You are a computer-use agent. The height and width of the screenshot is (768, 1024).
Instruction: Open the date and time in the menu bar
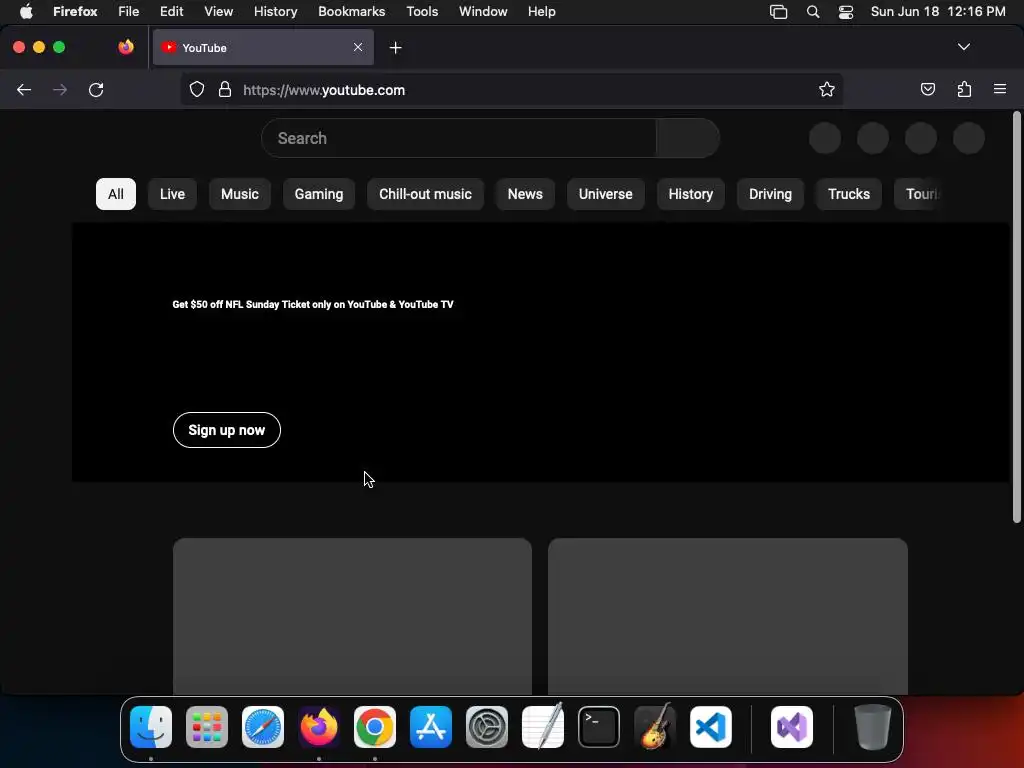click(x=938, y=11)
